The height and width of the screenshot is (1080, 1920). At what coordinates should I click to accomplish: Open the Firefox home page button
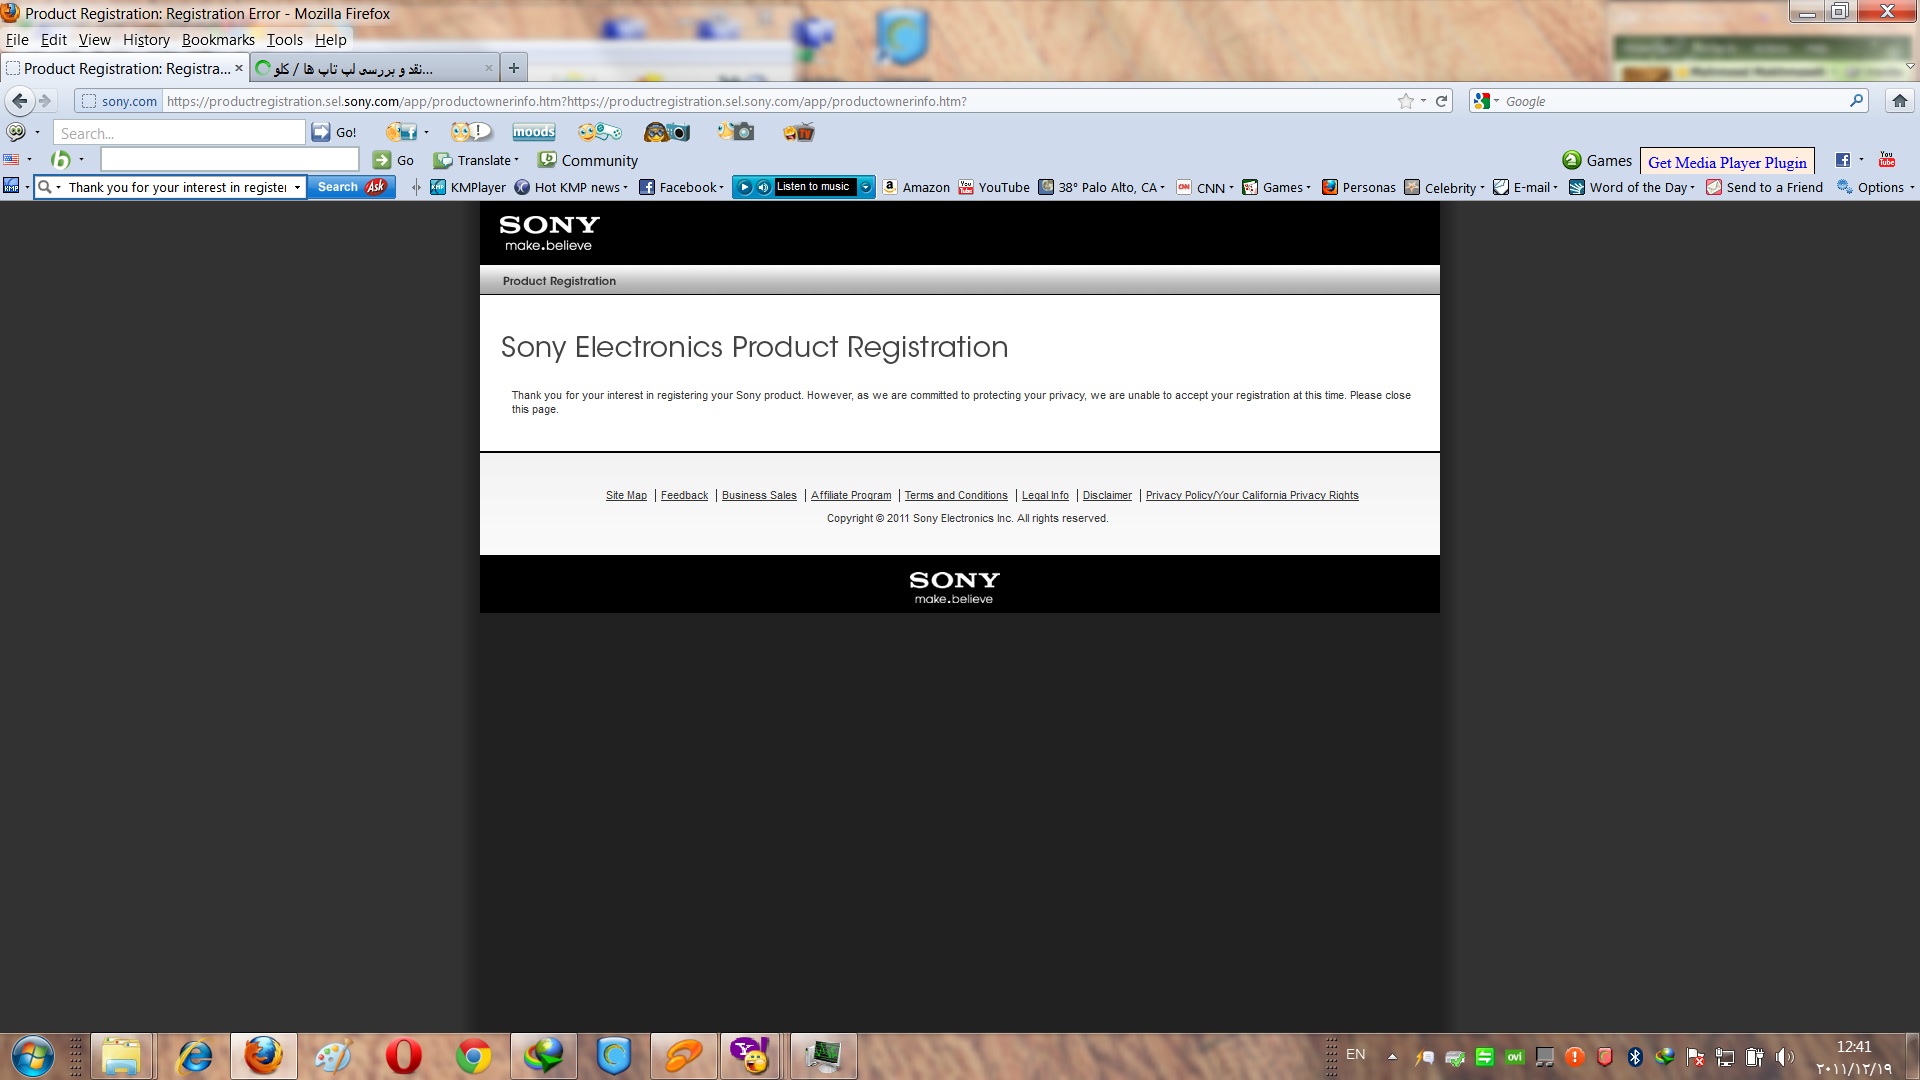[x=1899, y=101]
